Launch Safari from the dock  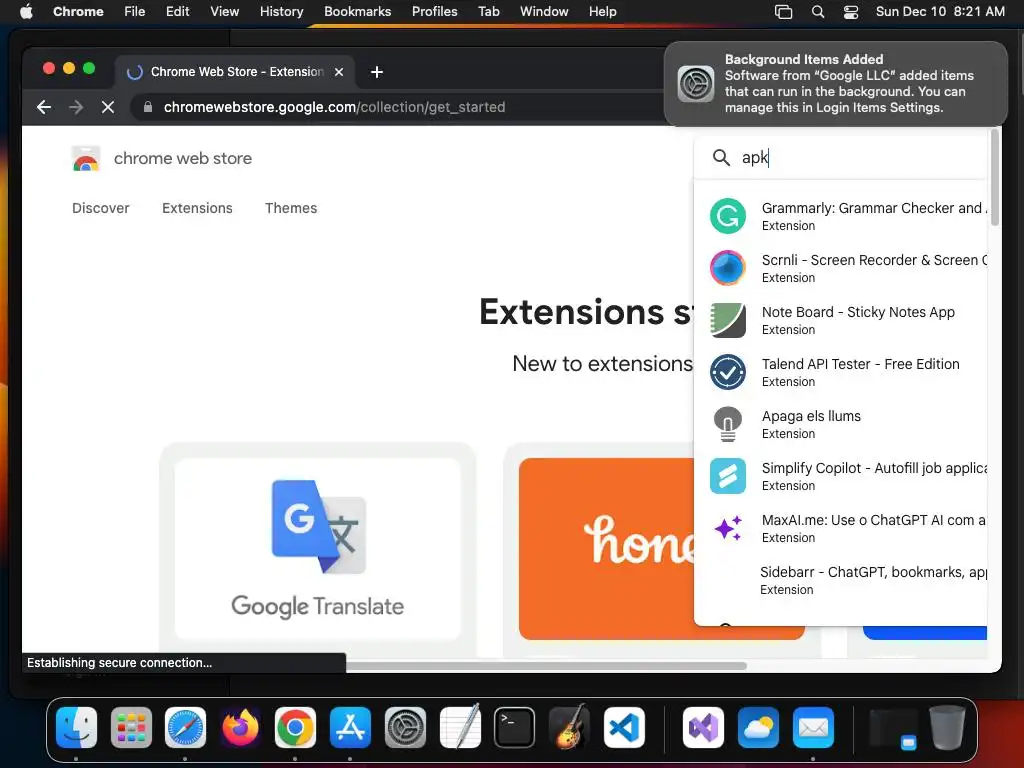pos(185,727)
